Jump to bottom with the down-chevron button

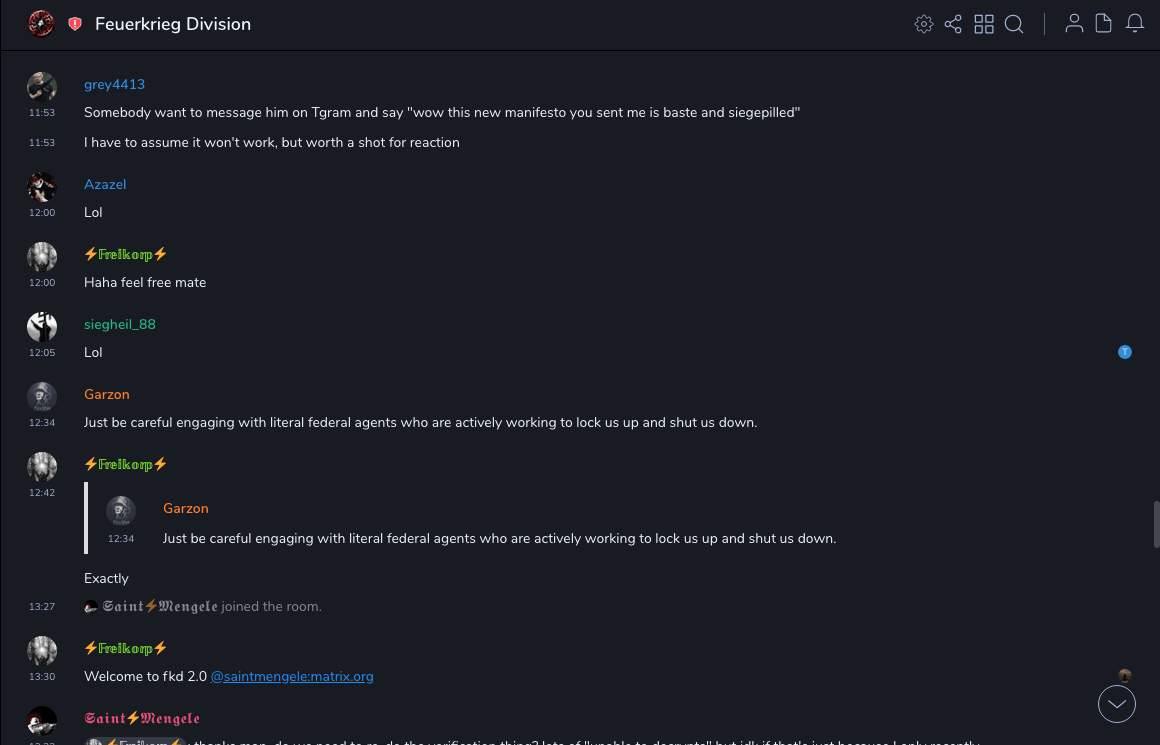[1117, 704]
